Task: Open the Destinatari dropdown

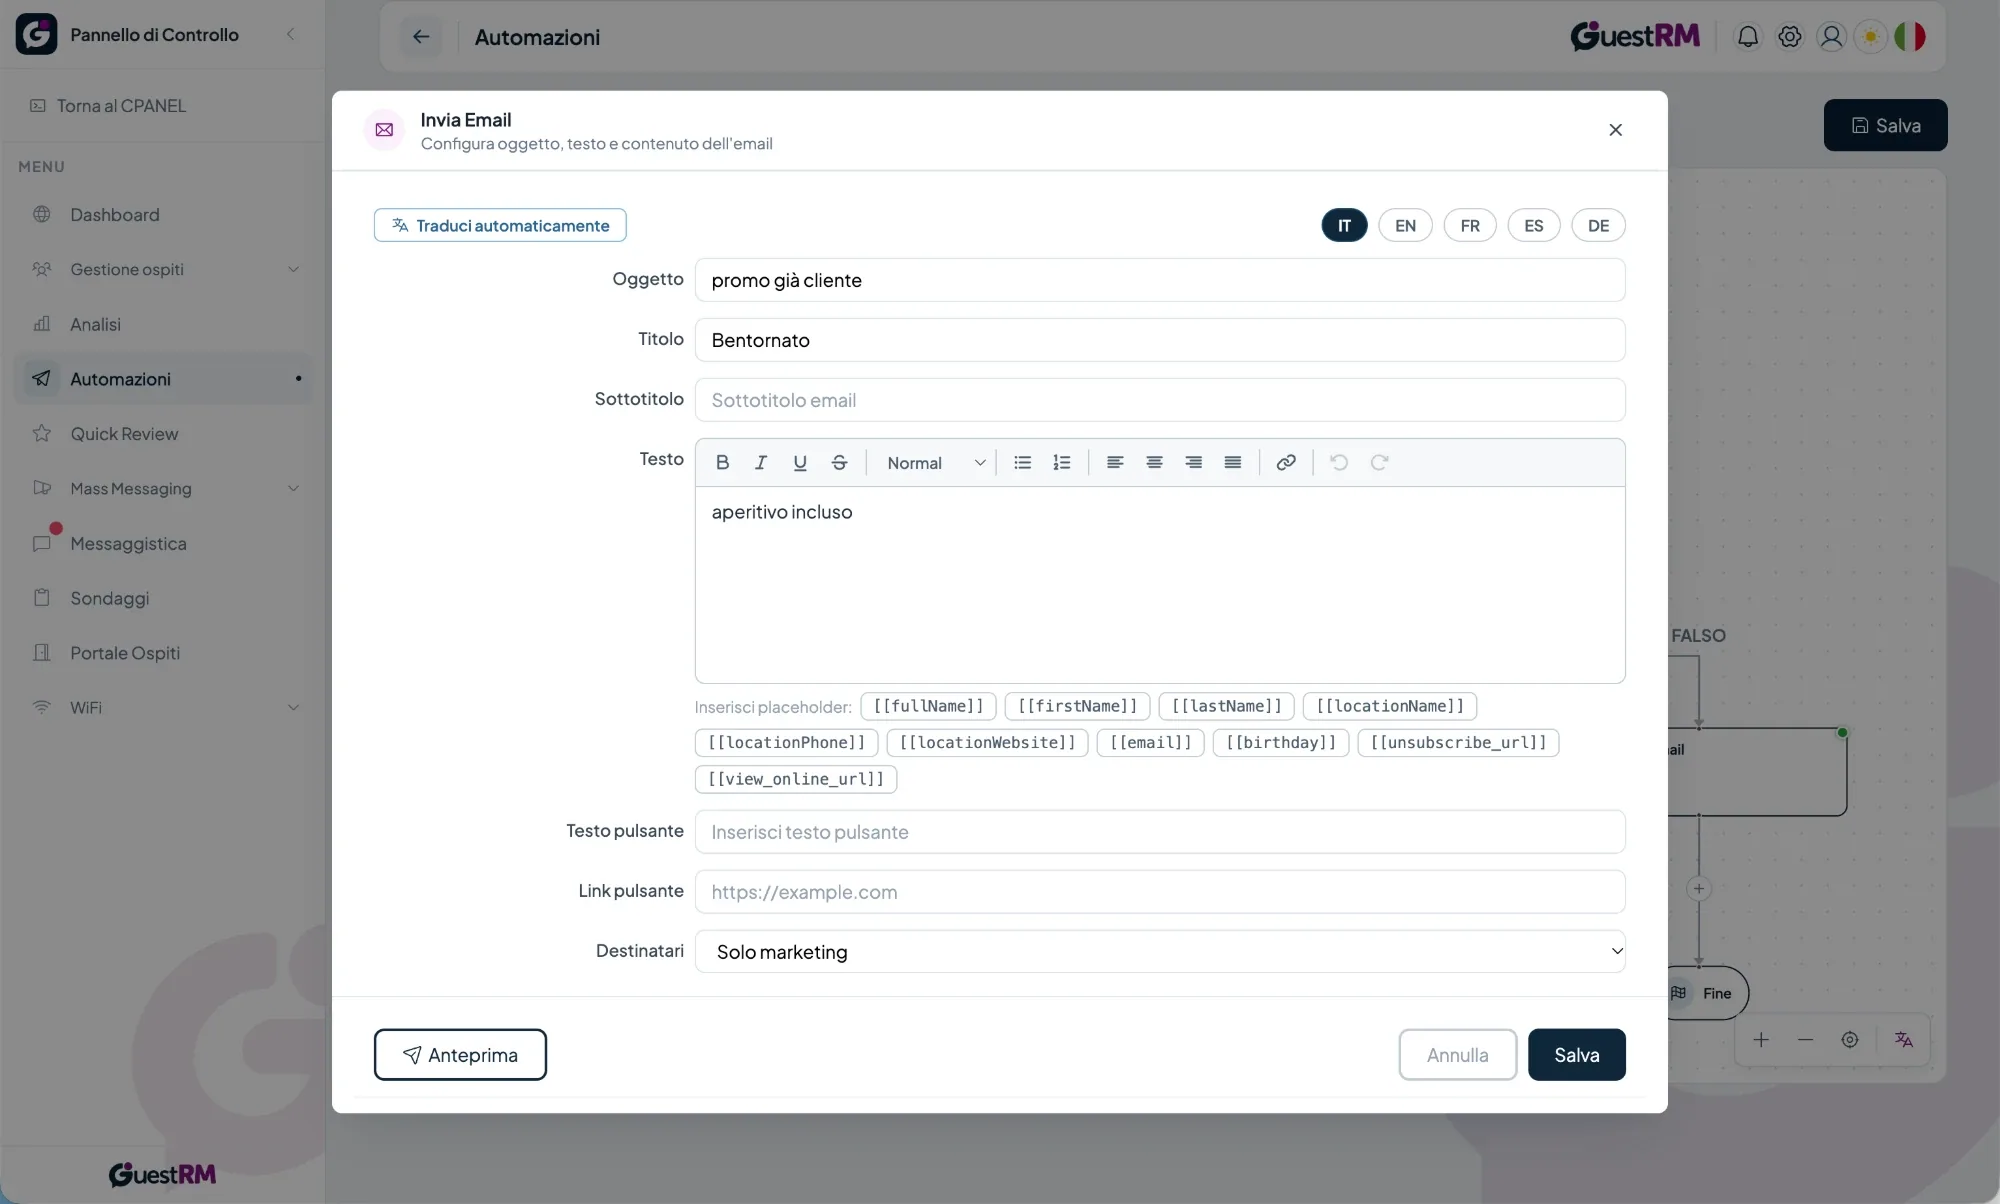Action: click(x=1160, y=951)
